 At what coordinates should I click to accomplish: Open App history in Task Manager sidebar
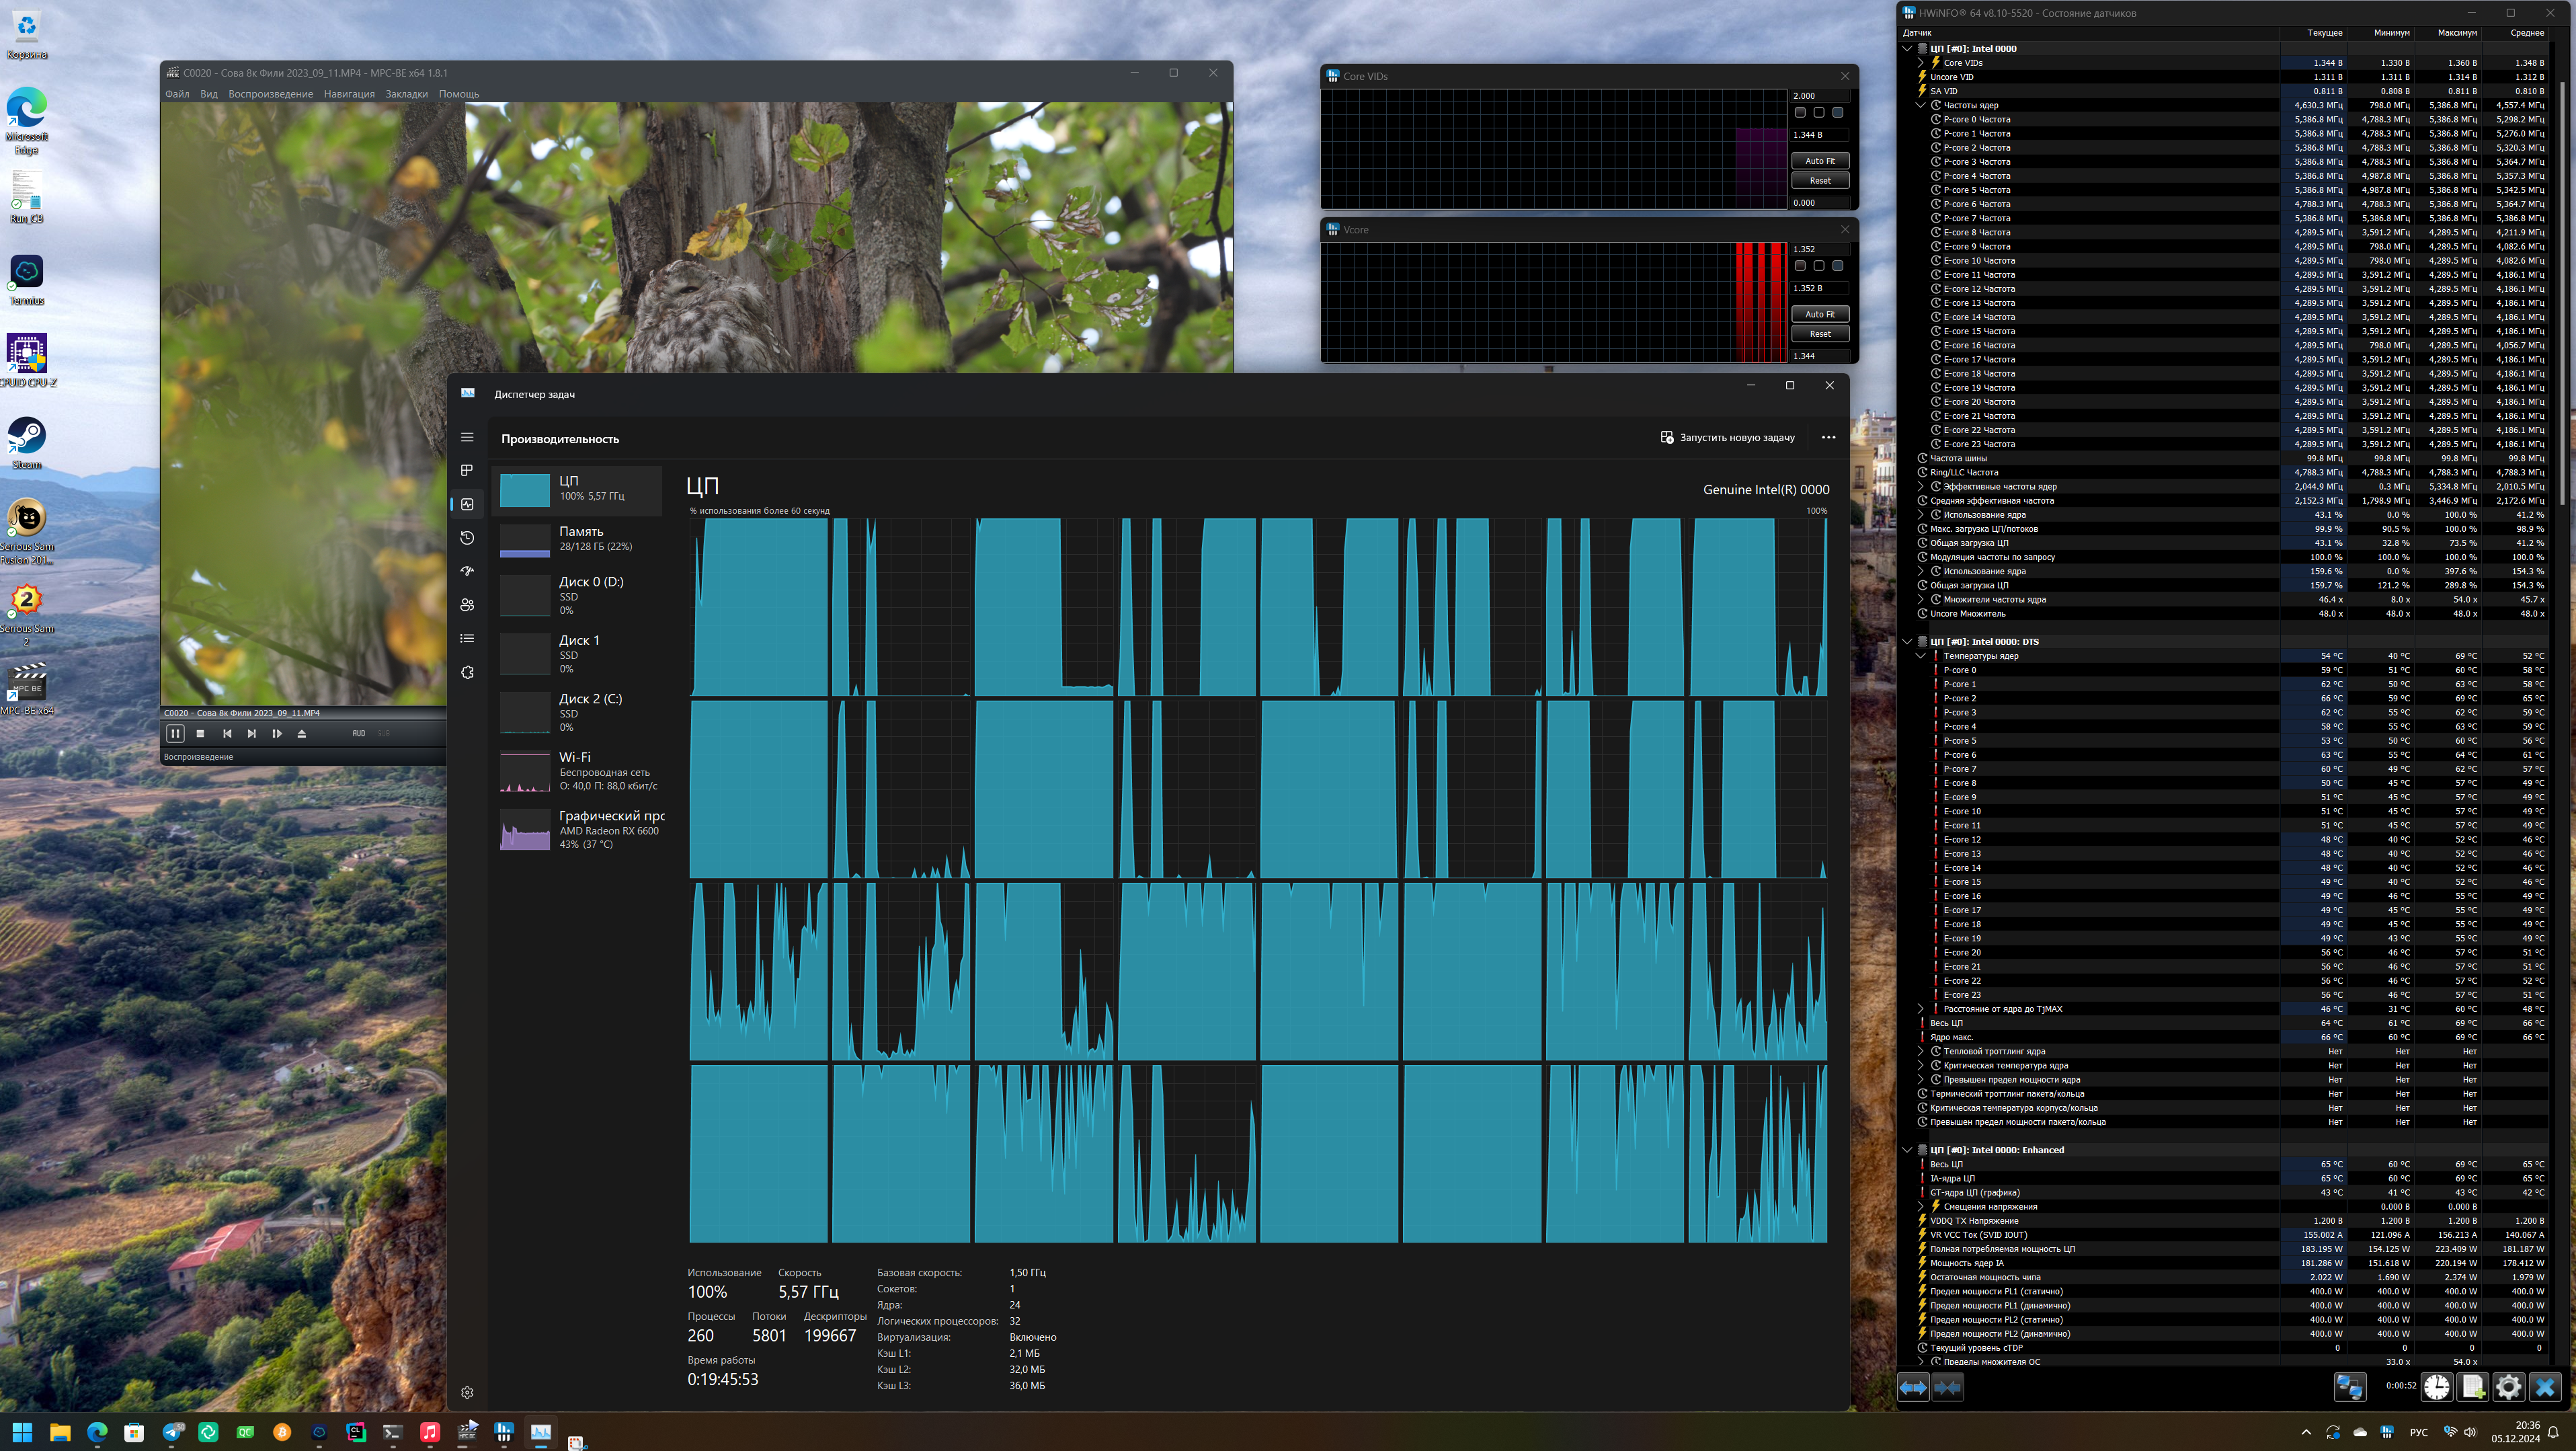coord(467,538)
